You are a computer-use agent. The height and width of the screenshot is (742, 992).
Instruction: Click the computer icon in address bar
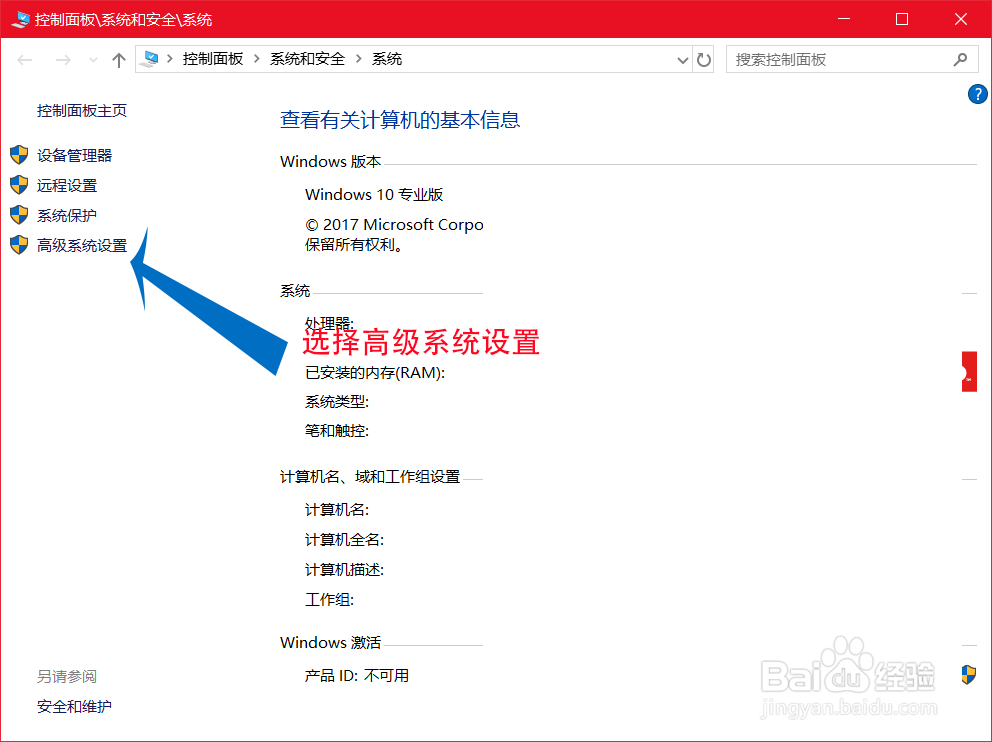pos(150,59)
